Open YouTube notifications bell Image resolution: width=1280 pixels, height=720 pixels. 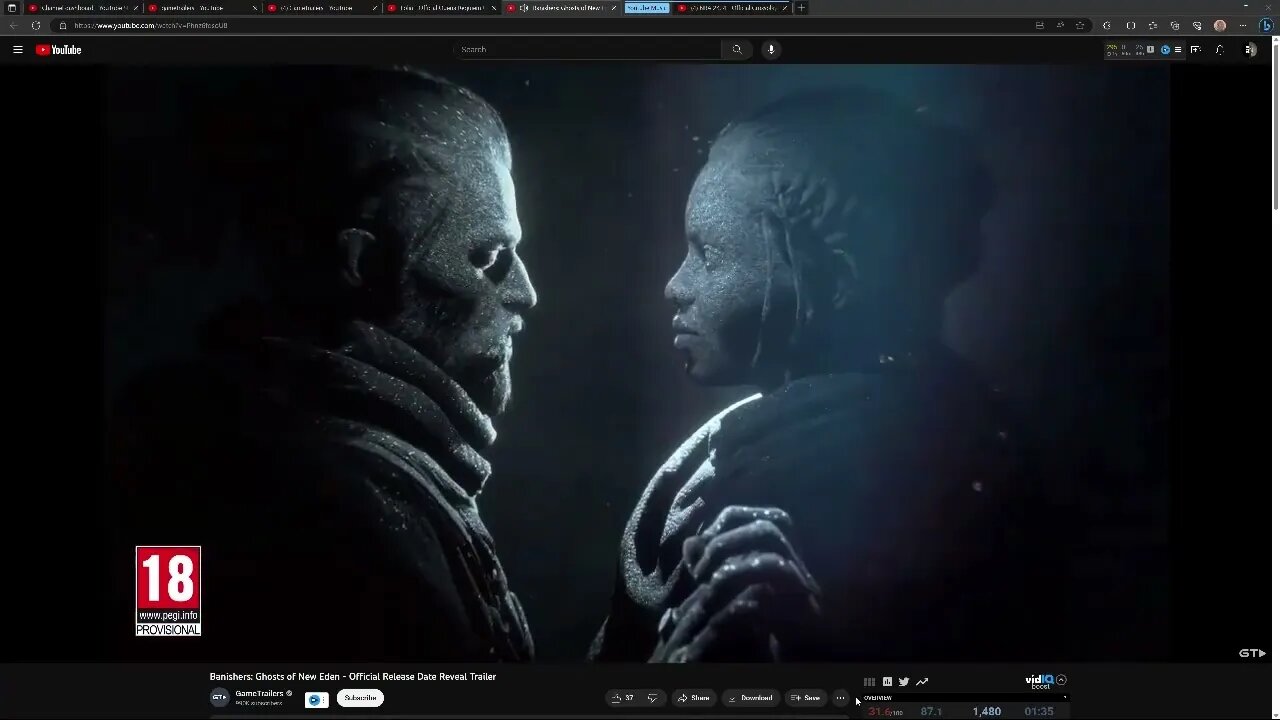pos(1219,49)
